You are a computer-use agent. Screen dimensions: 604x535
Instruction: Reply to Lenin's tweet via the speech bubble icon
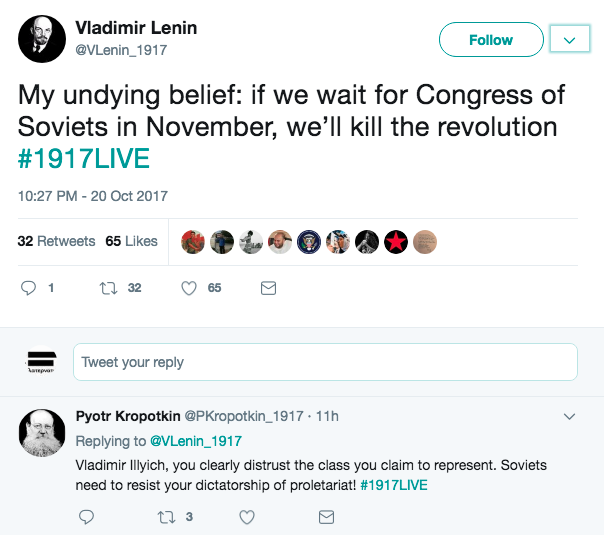29,288
